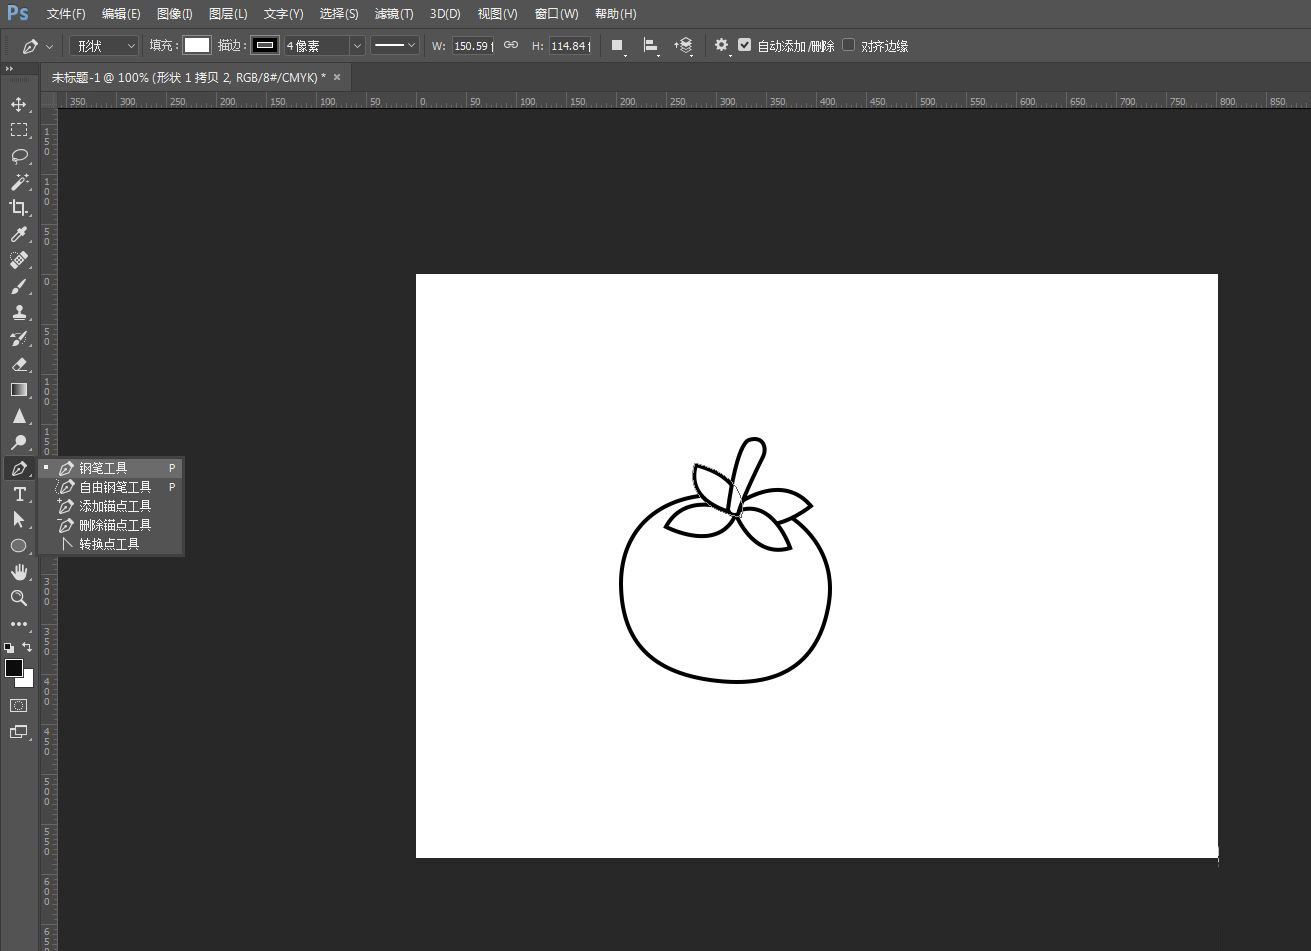
Task: Expand the 4 像素 stroke width dropdown
Action: coord(324,46)
